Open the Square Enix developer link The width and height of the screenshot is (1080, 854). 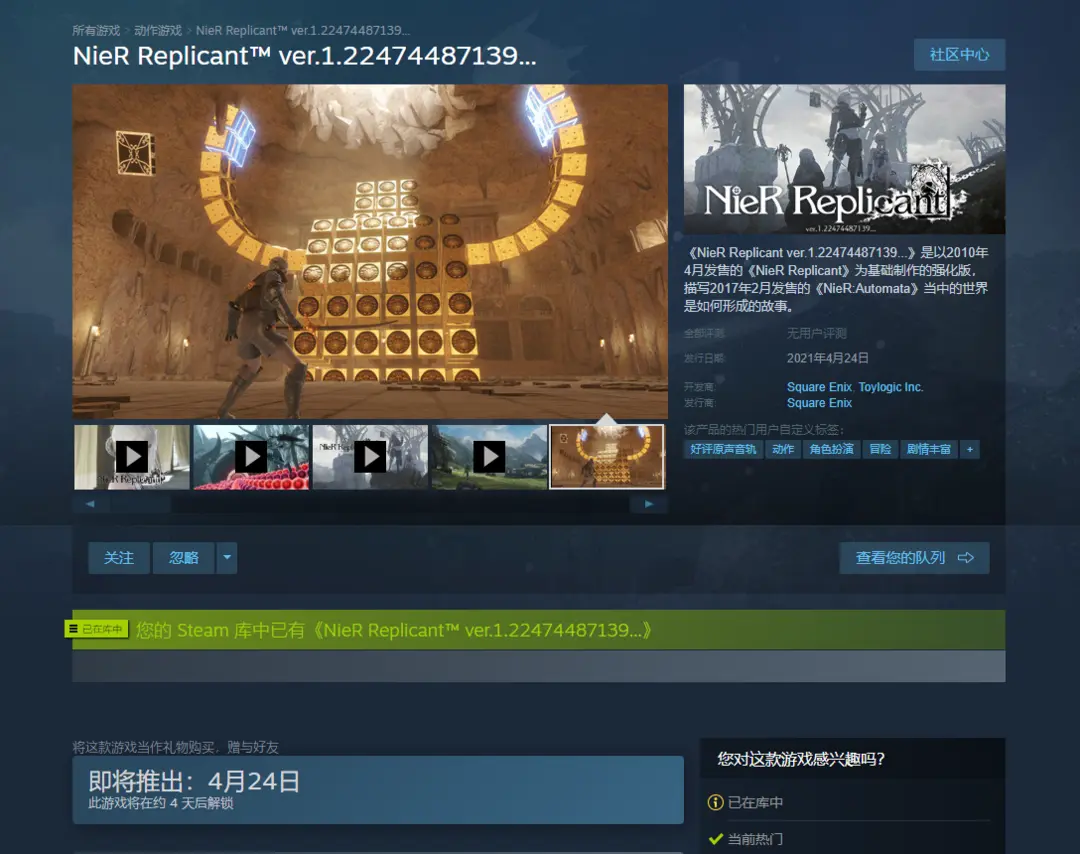[819, 387]
